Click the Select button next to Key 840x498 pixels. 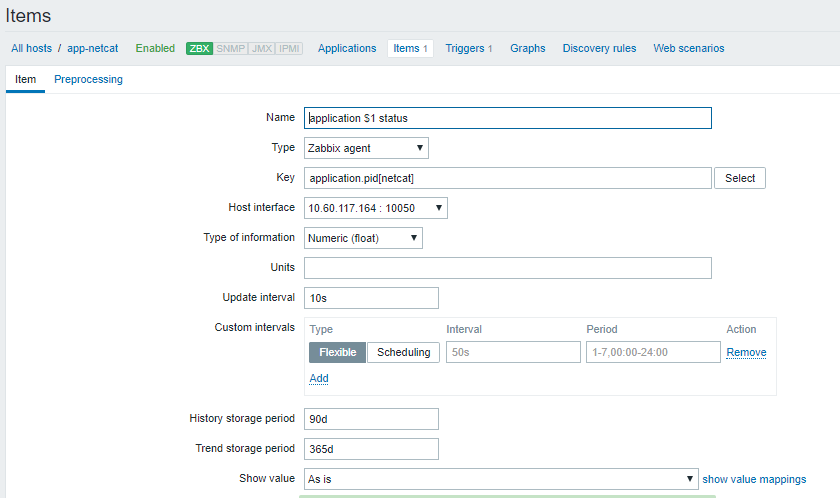pos(740,178)
